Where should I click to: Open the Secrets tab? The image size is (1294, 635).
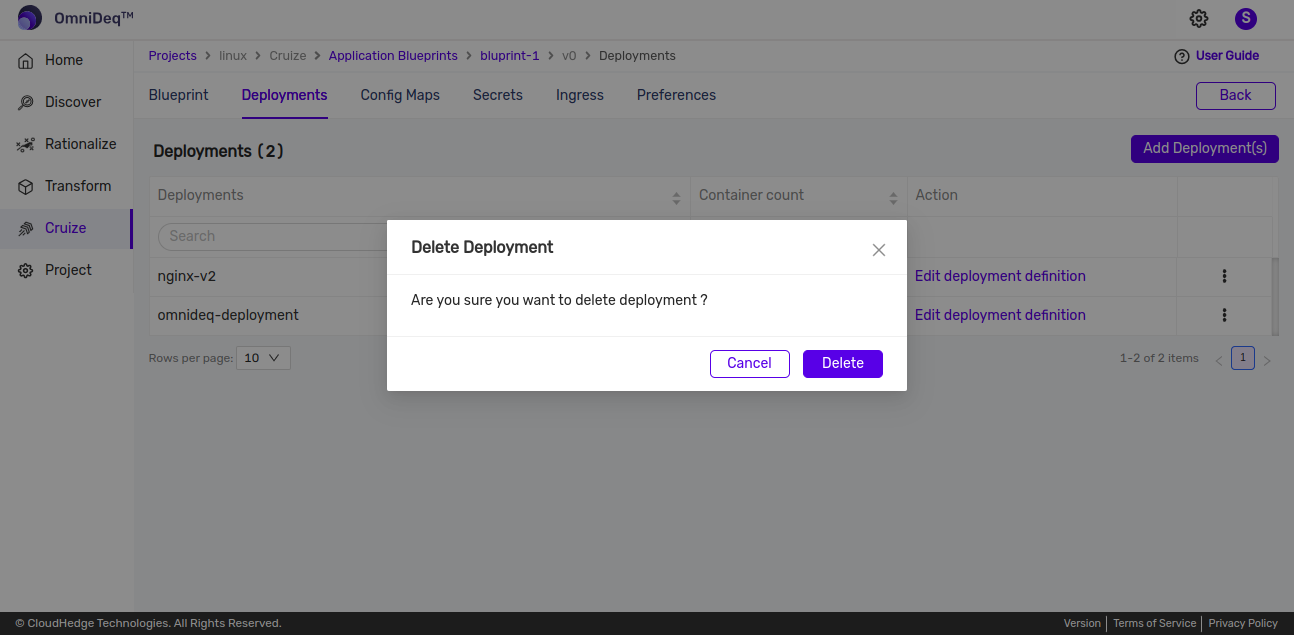[497, 95]
